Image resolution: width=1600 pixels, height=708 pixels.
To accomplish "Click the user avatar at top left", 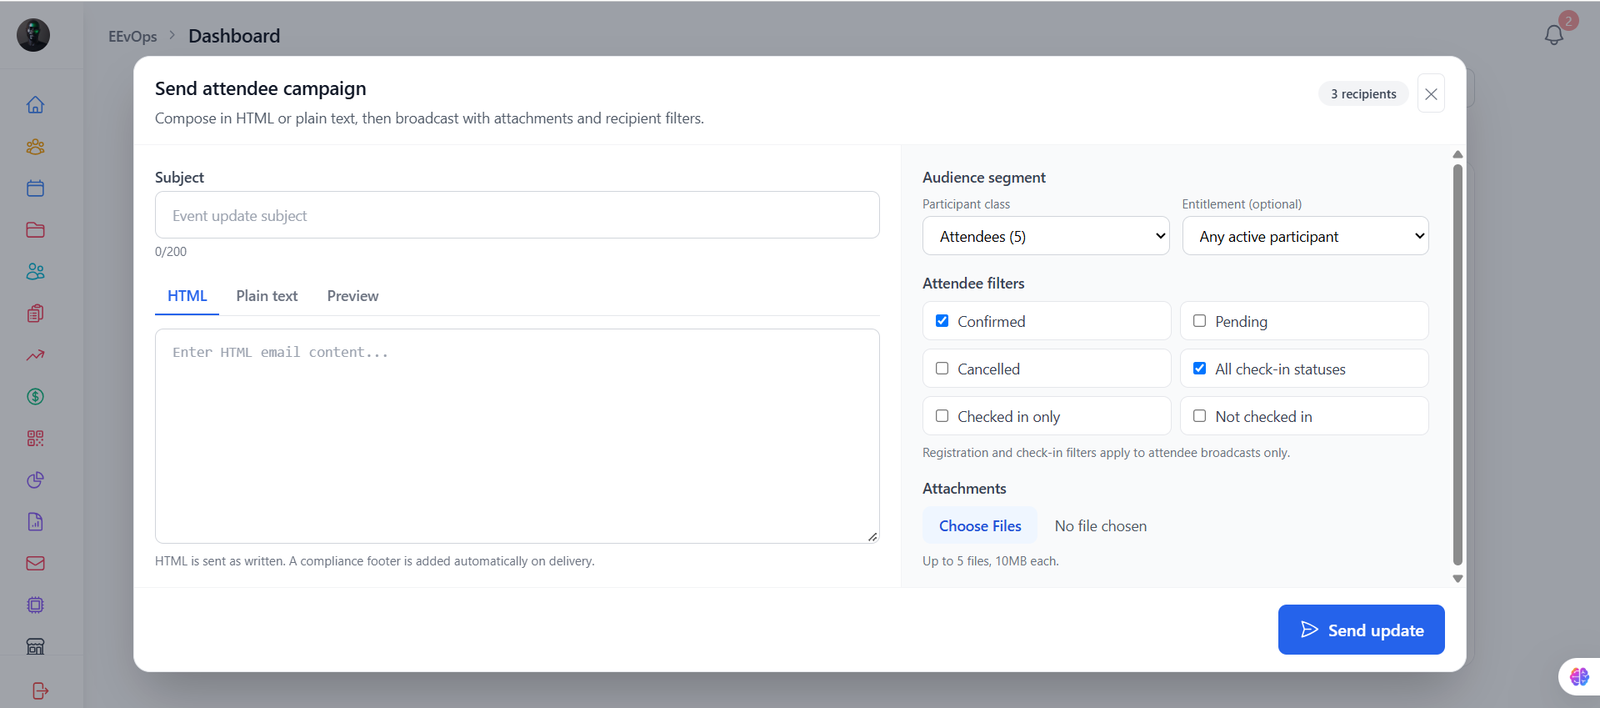I will pos(33,35).
